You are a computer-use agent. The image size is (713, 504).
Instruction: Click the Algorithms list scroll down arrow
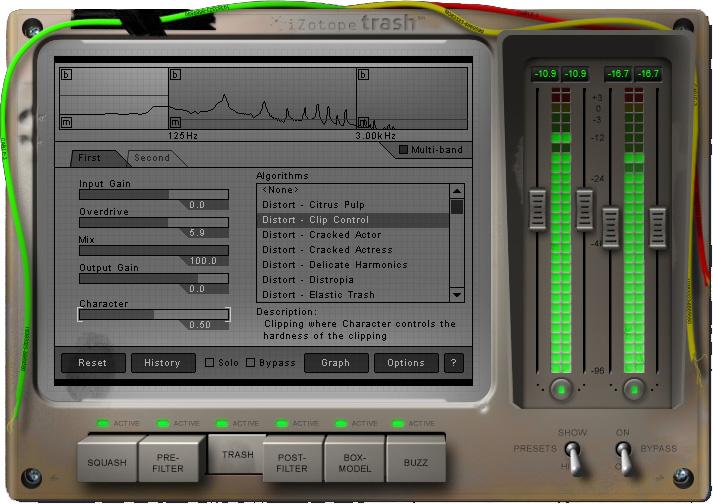(x=457, y=295)
